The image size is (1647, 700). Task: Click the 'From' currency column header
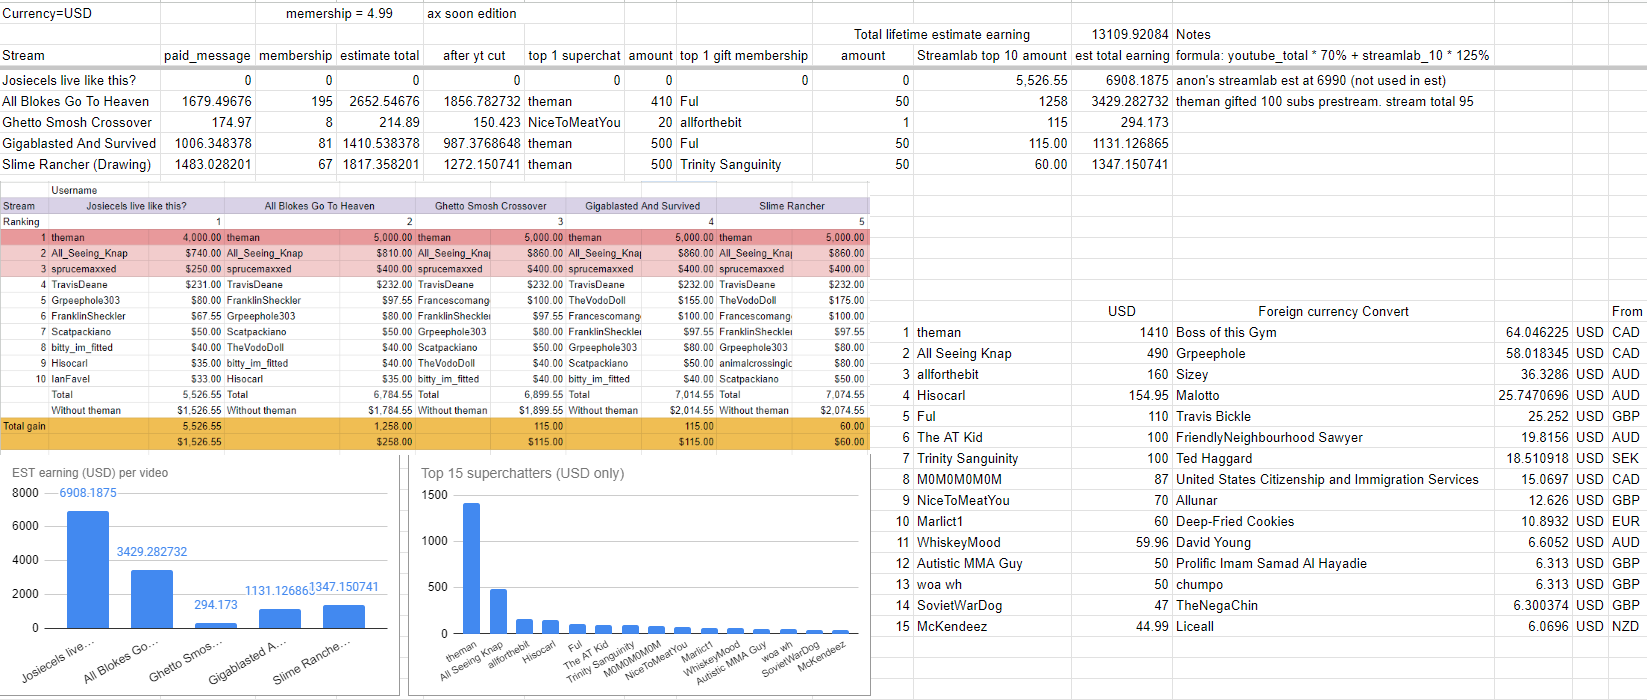pyautogui.click(x=1626, y=312)
